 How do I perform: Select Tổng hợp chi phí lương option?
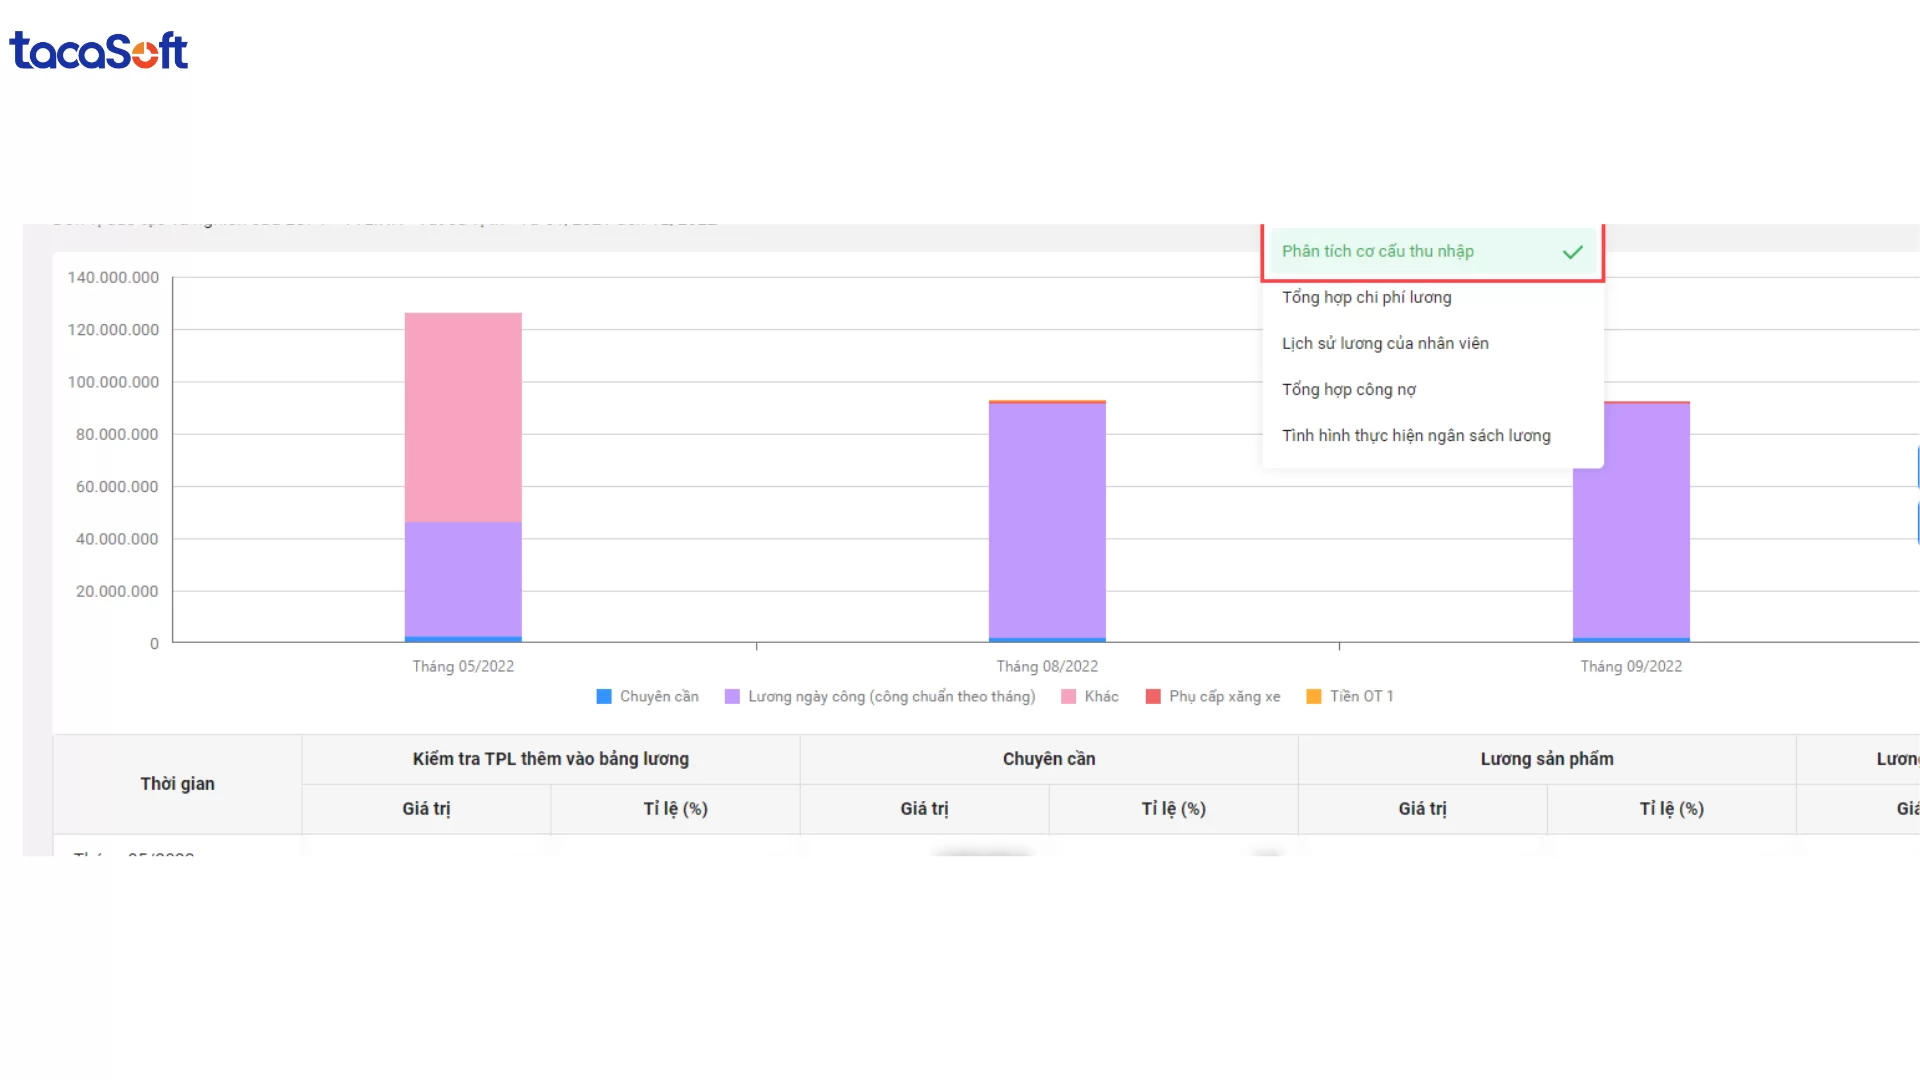(1366, 298)
